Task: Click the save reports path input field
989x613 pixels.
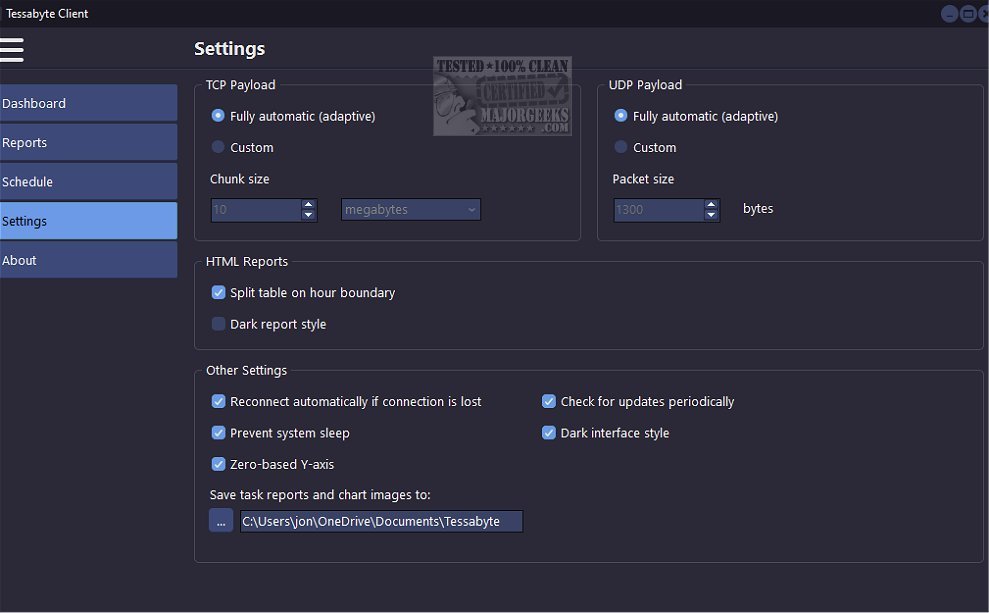Action: click(x=380, y=521)
